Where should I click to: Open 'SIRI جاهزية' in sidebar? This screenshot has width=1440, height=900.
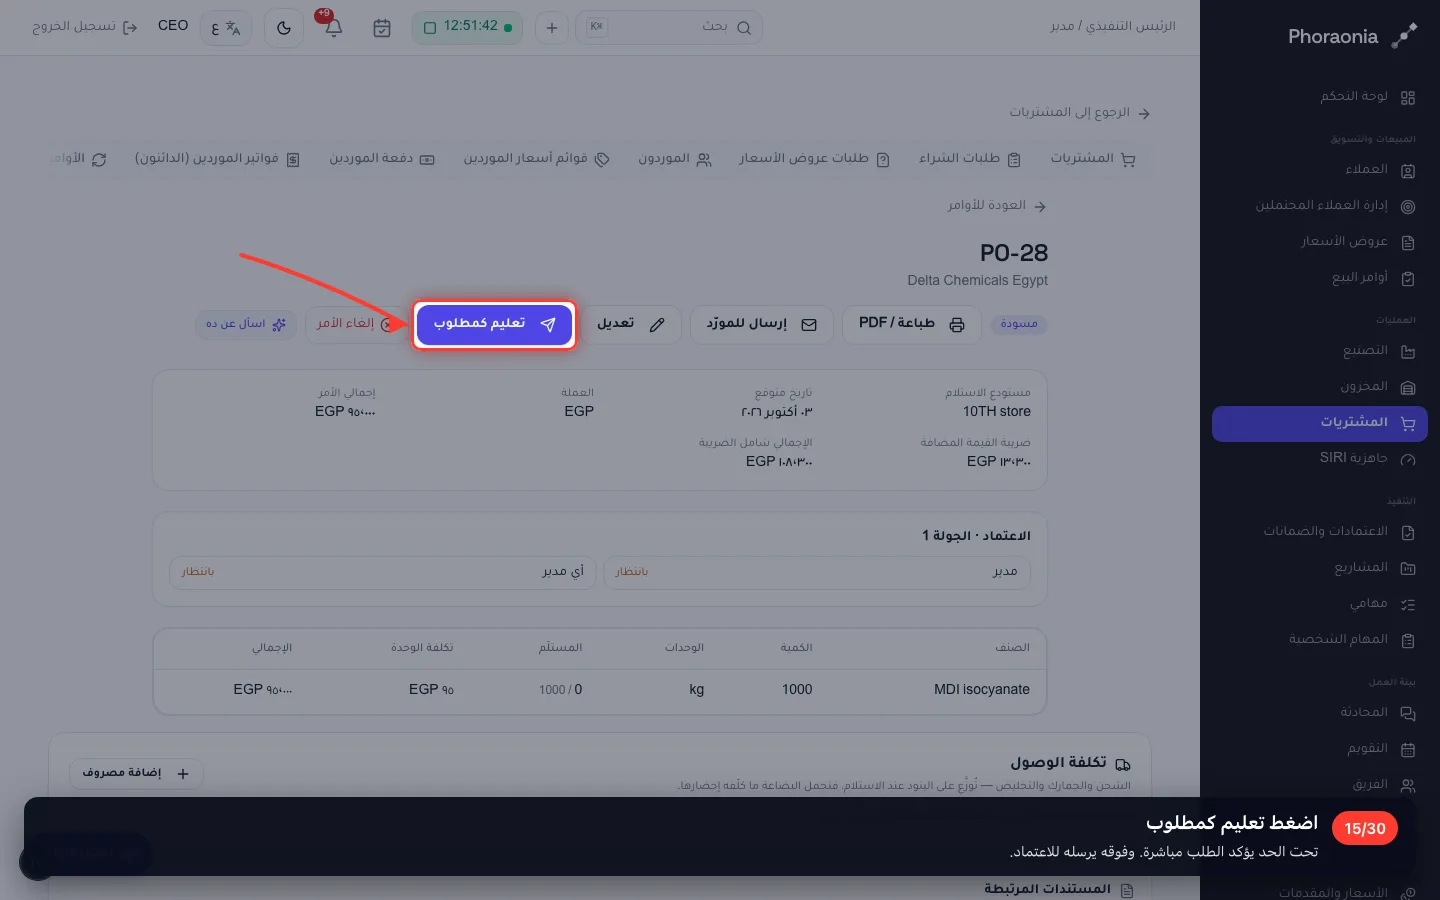(1319, 459)
